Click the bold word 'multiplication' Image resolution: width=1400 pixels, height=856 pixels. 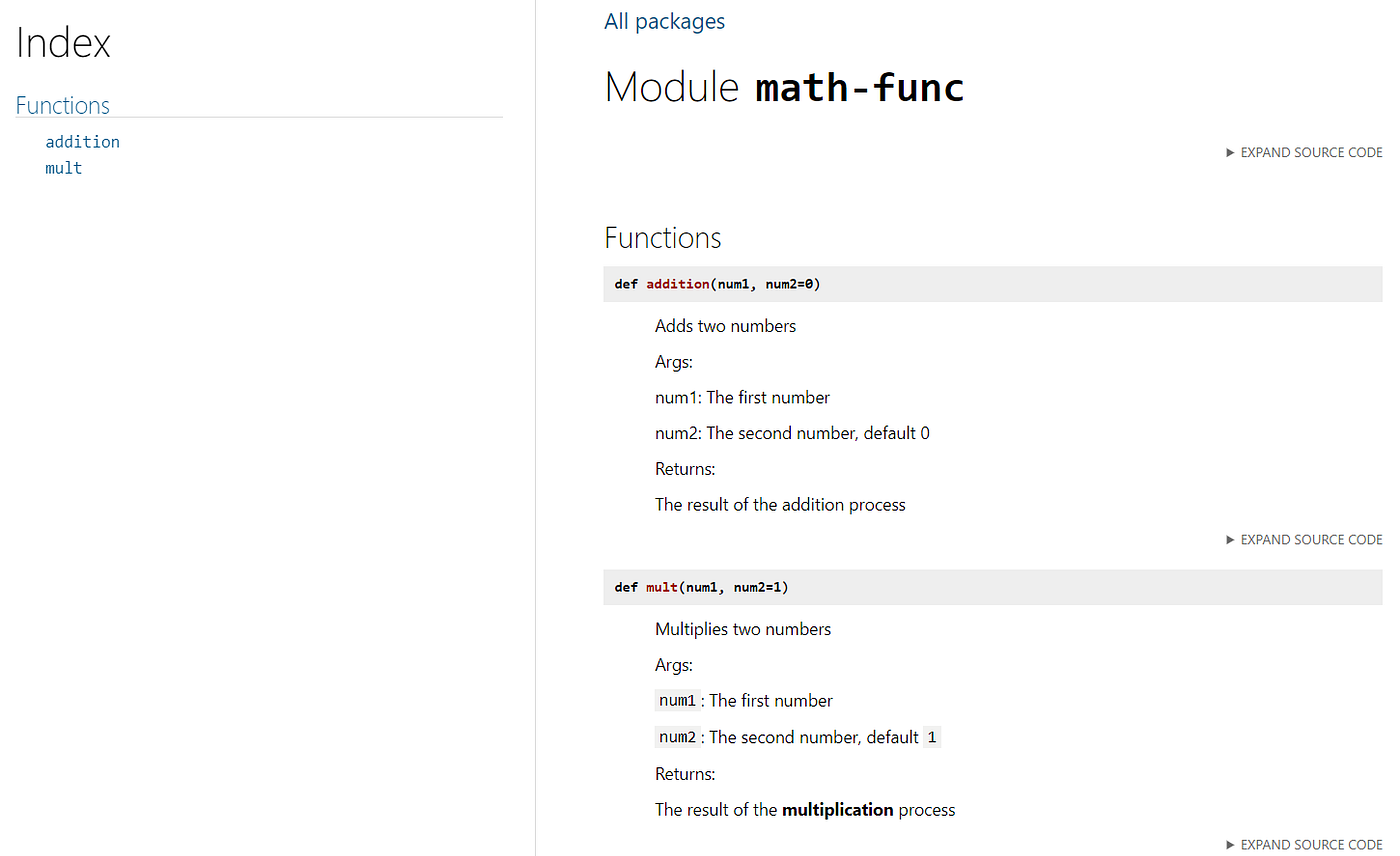click(837, 810)
